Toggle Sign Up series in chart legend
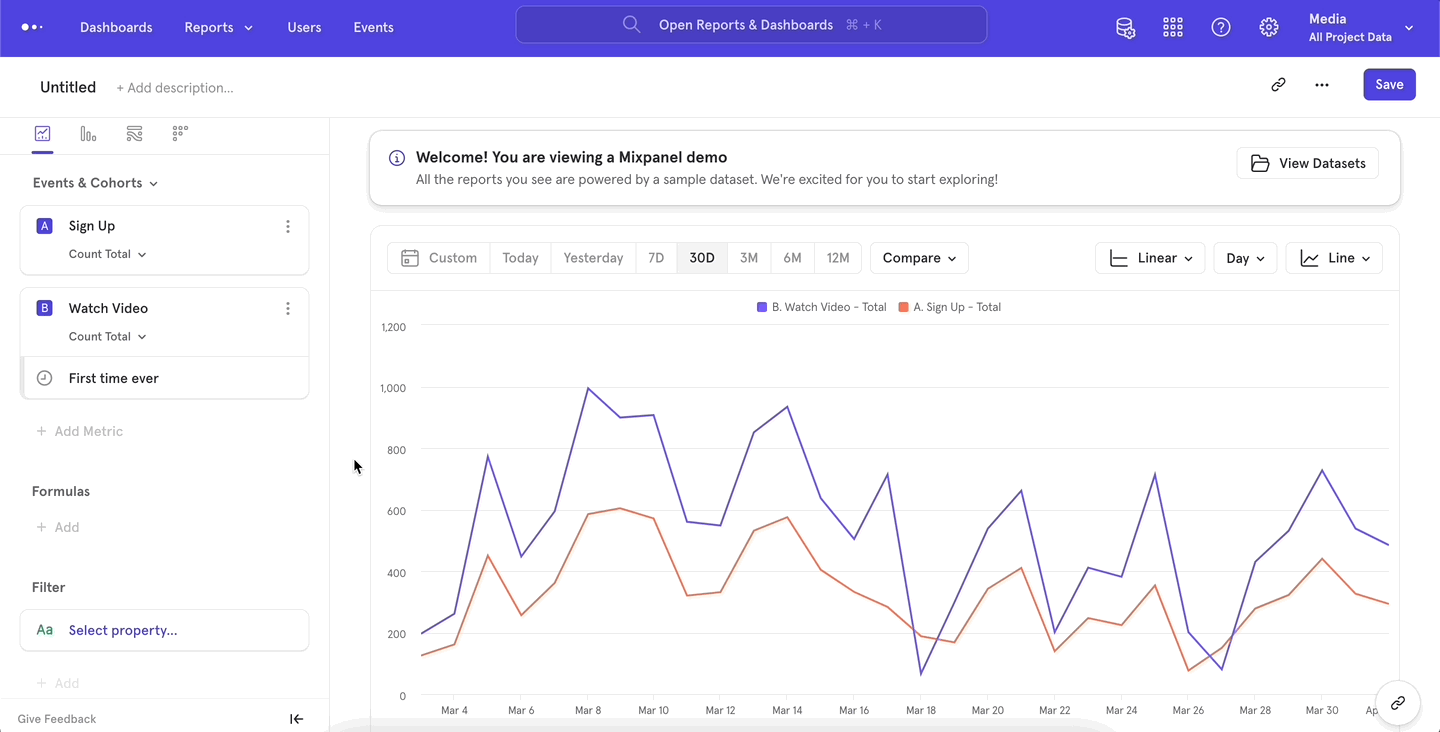Screen dimensions: 1440x732 950,307
